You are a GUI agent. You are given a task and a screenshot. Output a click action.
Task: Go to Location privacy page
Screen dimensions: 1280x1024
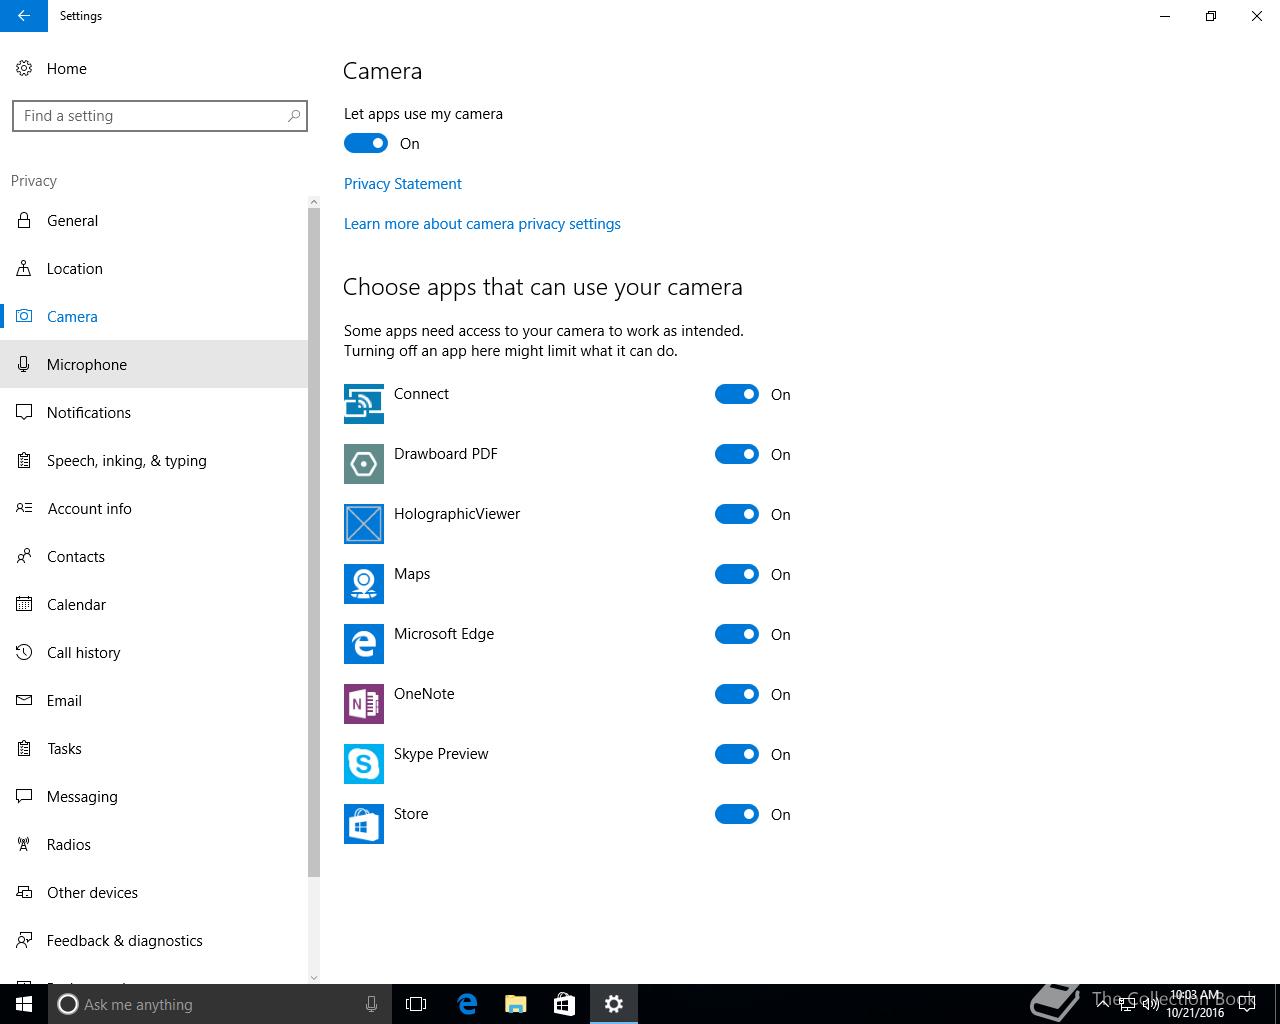(154, 268)
